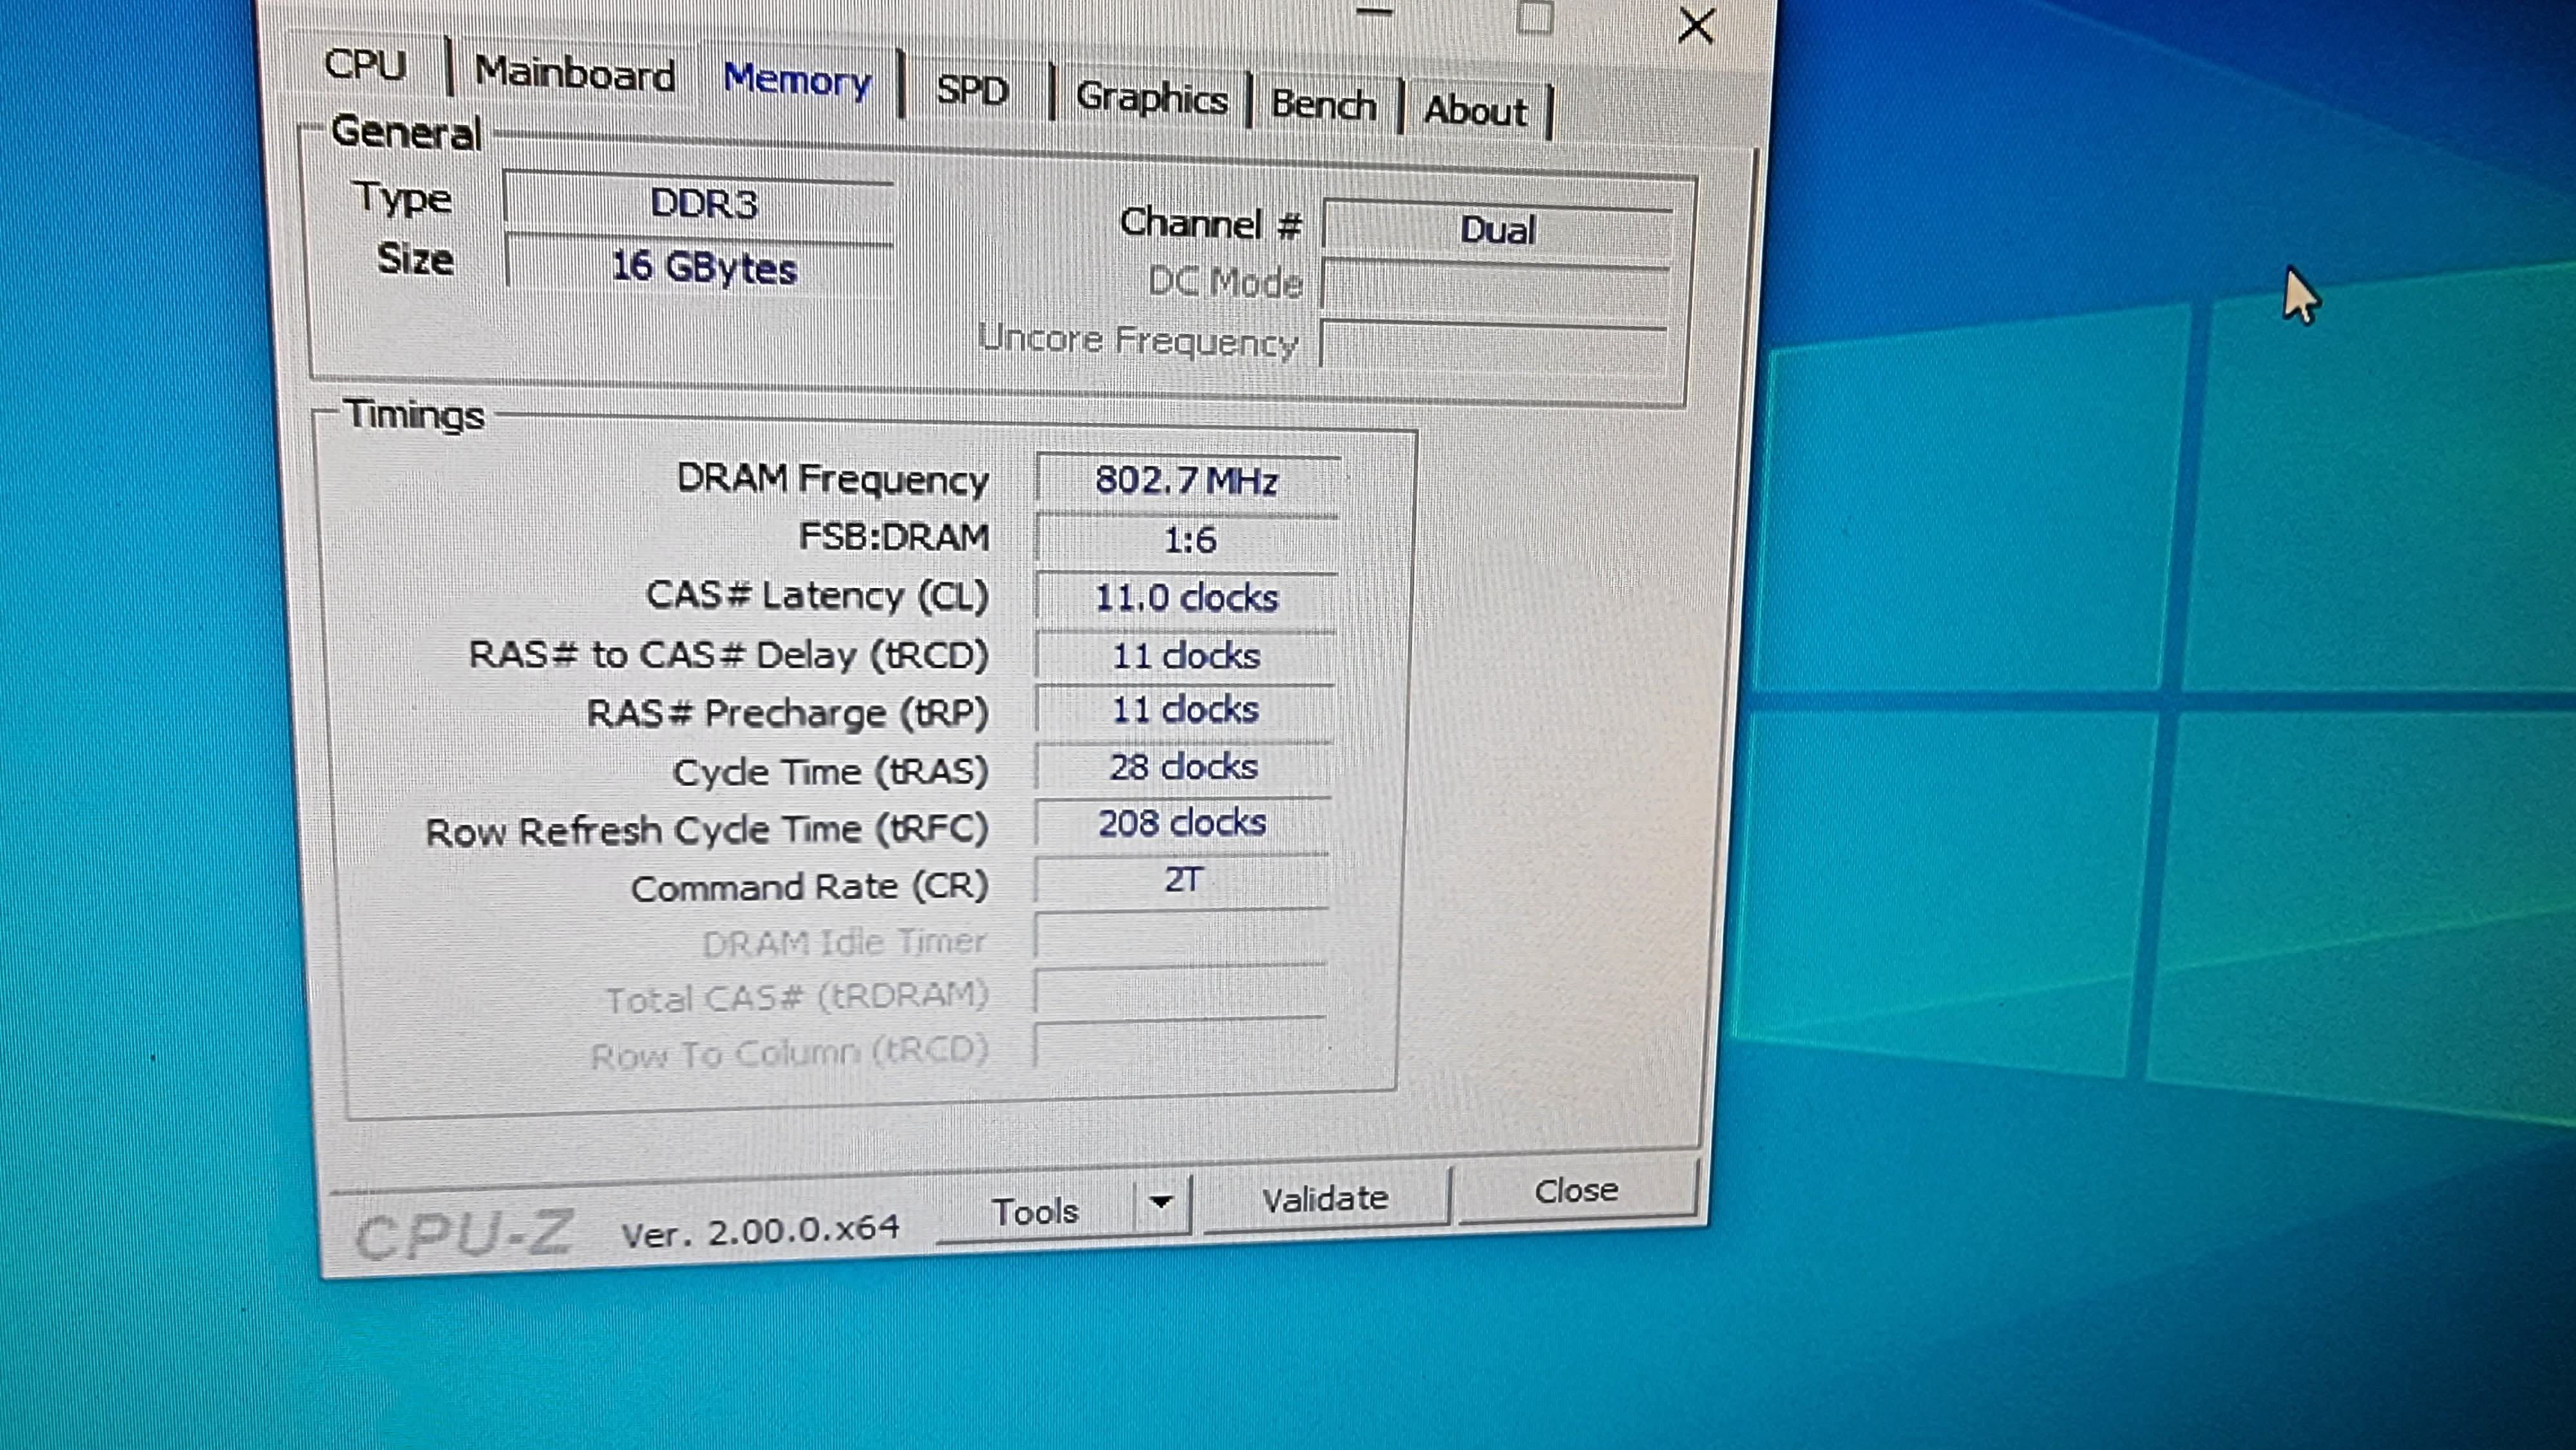This screenshot has height=1450, width=2576.
Task: Click the Channel # label
Action: pos(1210,223)
